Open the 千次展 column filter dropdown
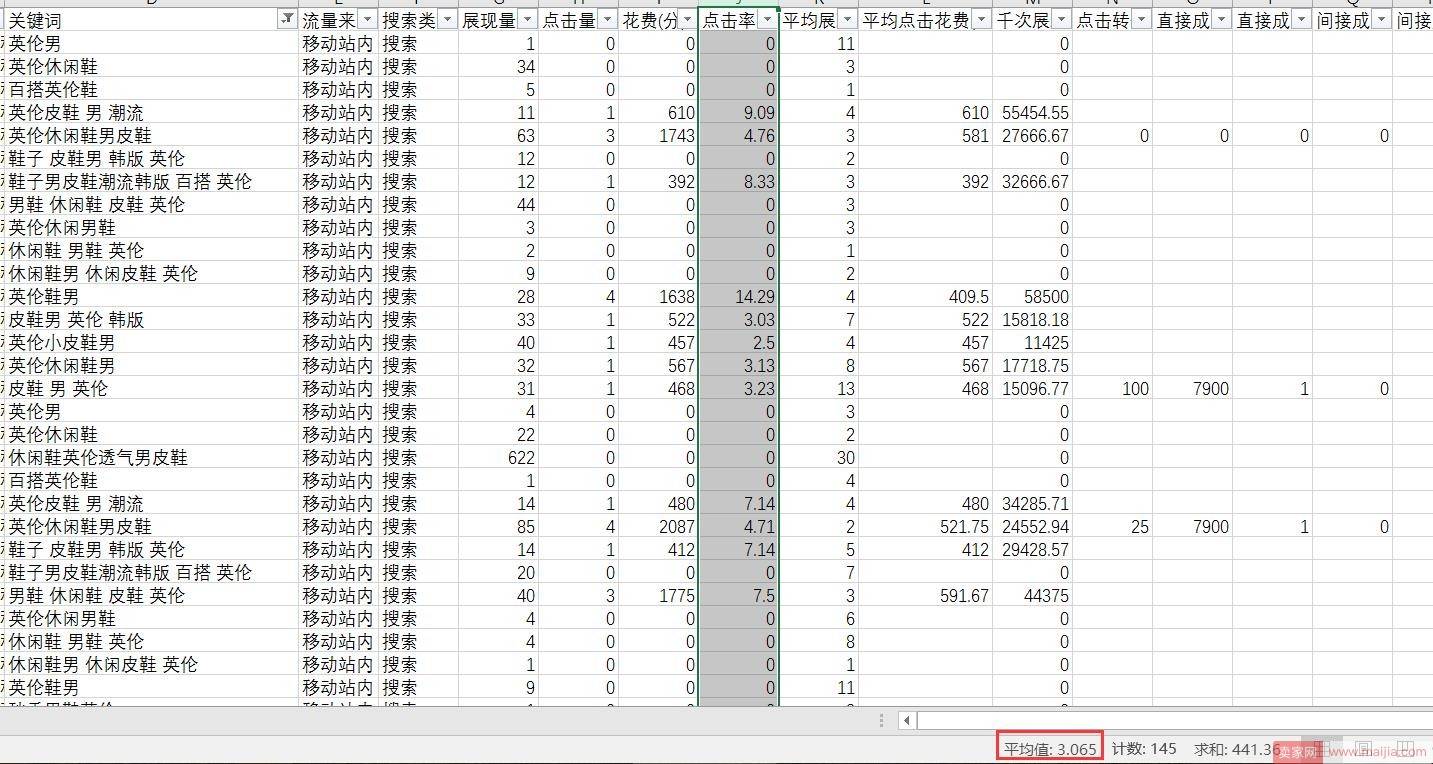The width and height of the screenshot is (1433, 764). click(1061, 20)
